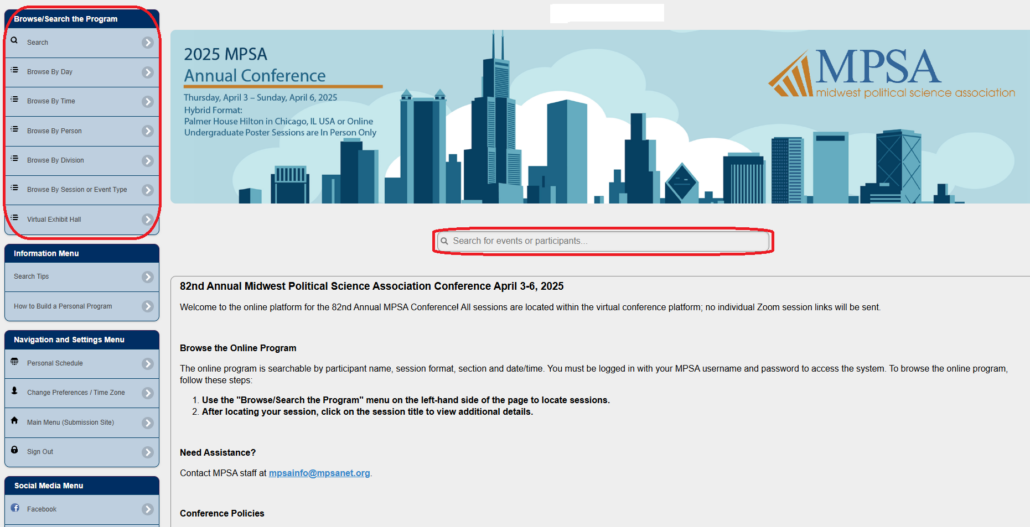Click the arrow chevron on Personal Schedule row

click(x=148, y=364)
